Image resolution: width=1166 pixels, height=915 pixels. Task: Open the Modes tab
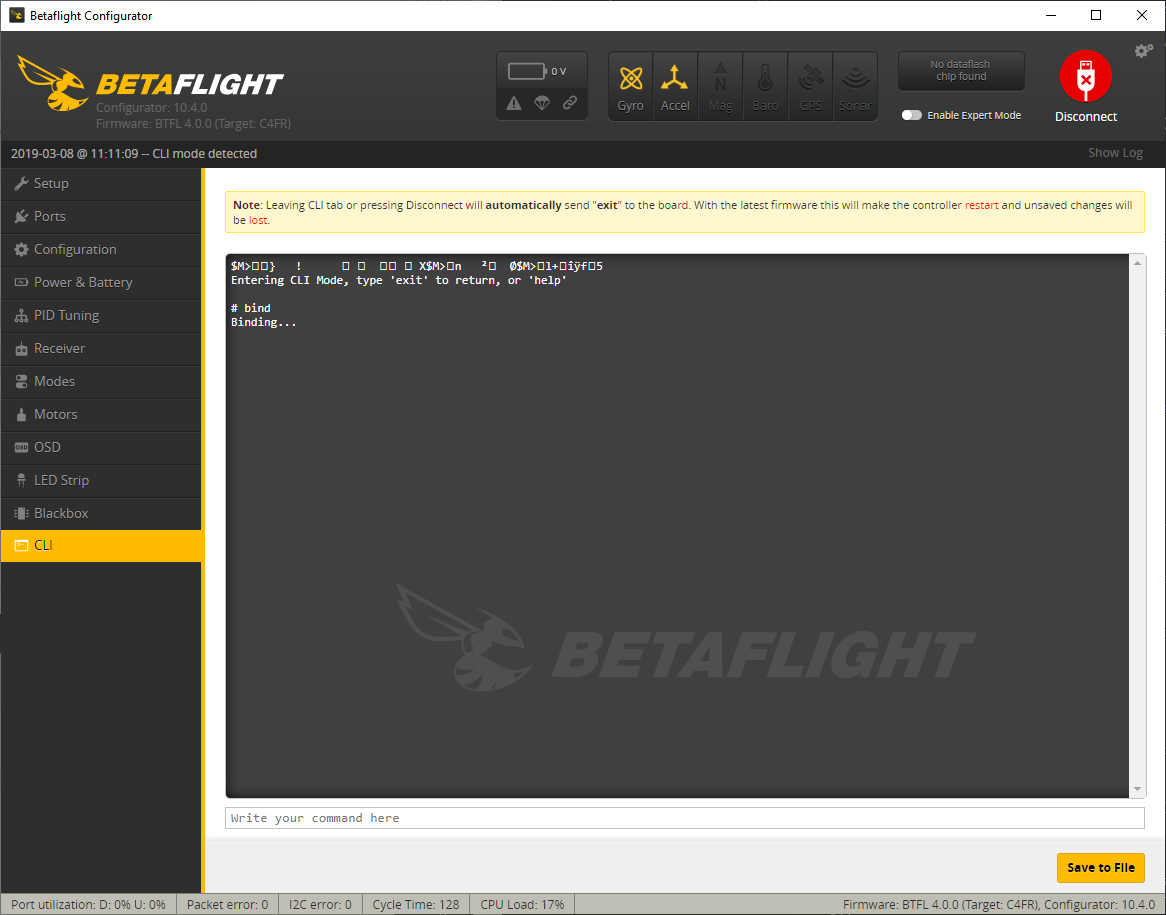coord(101,381)
